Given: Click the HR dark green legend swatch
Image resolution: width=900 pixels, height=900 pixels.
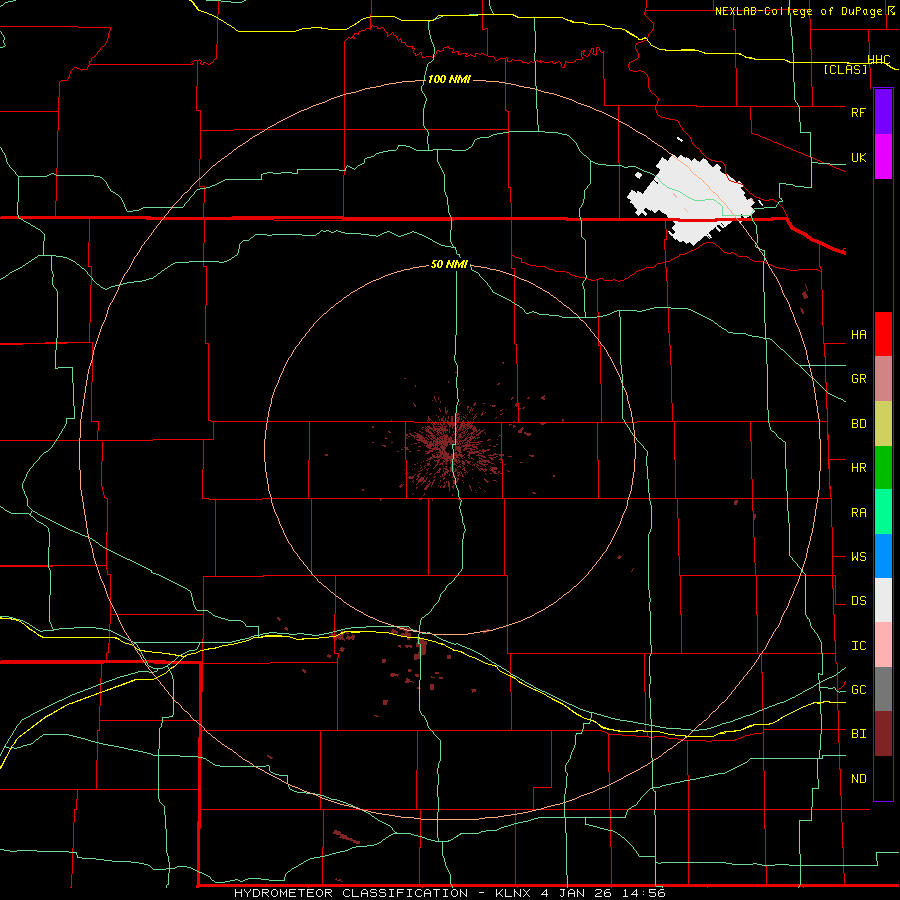Looking at the screenshot, I should 883,467.
